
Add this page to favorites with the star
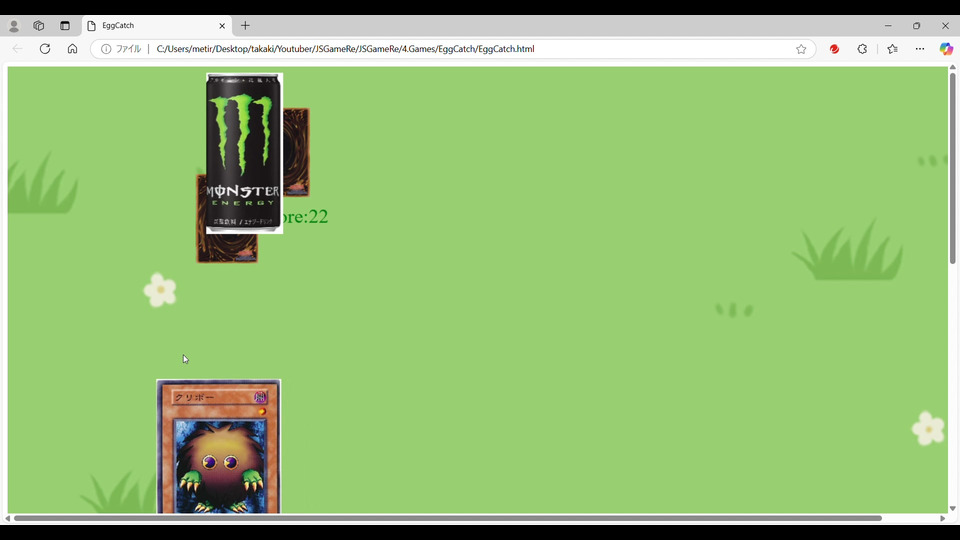(x=801, y=49)
